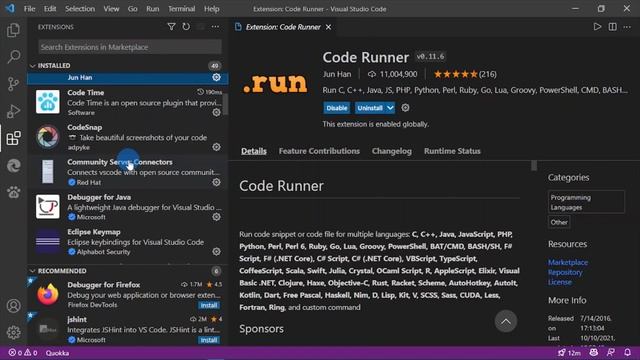Click the Other category tag
Screen dimensions: 640x360
coord(559,222)
